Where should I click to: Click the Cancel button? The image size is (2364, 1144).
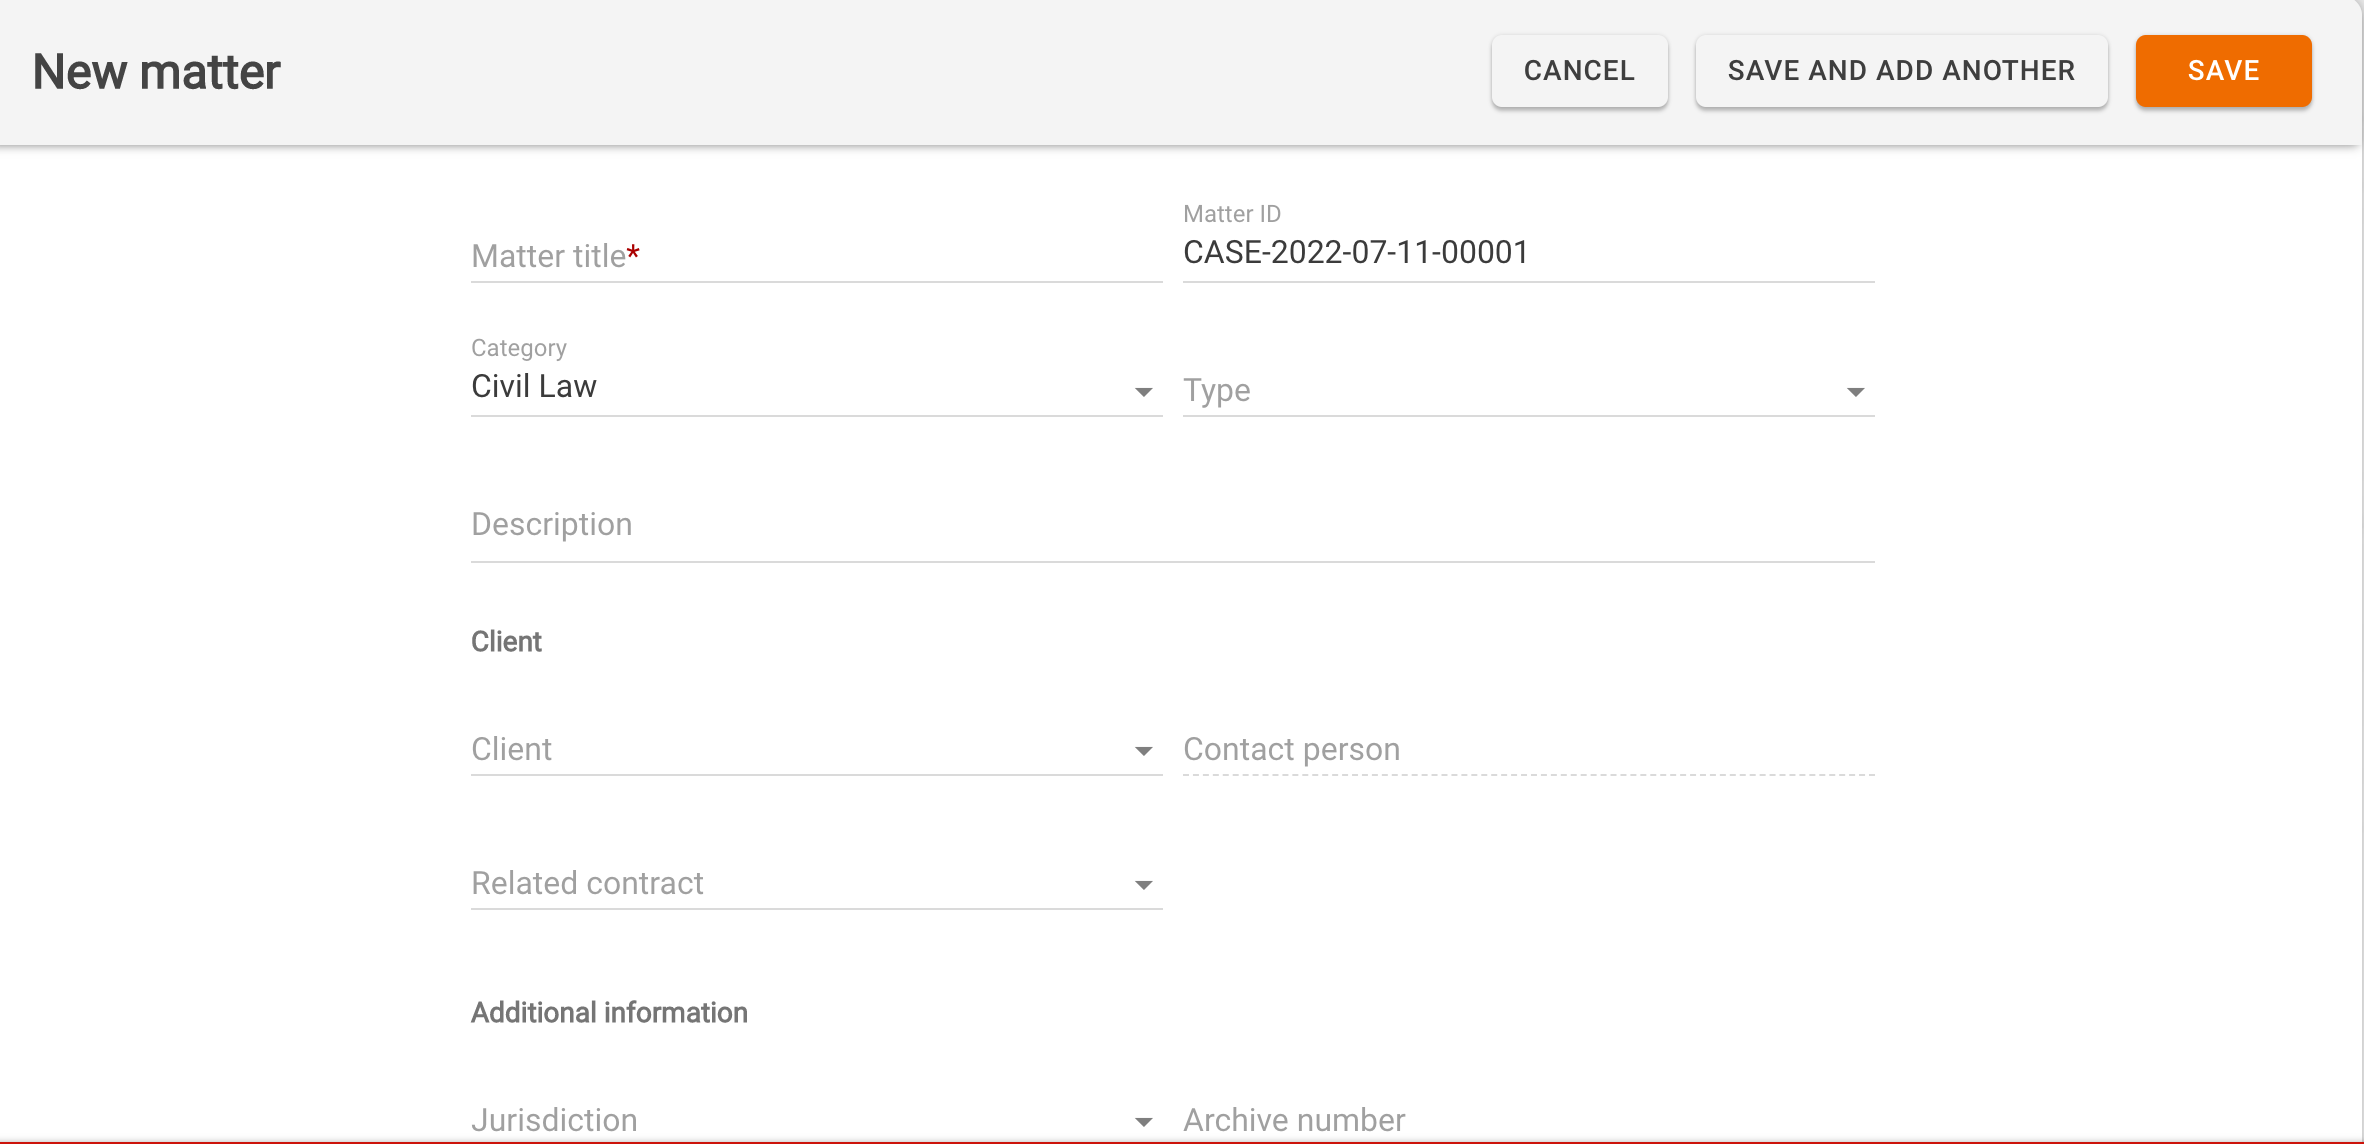tap(1579, 71)
